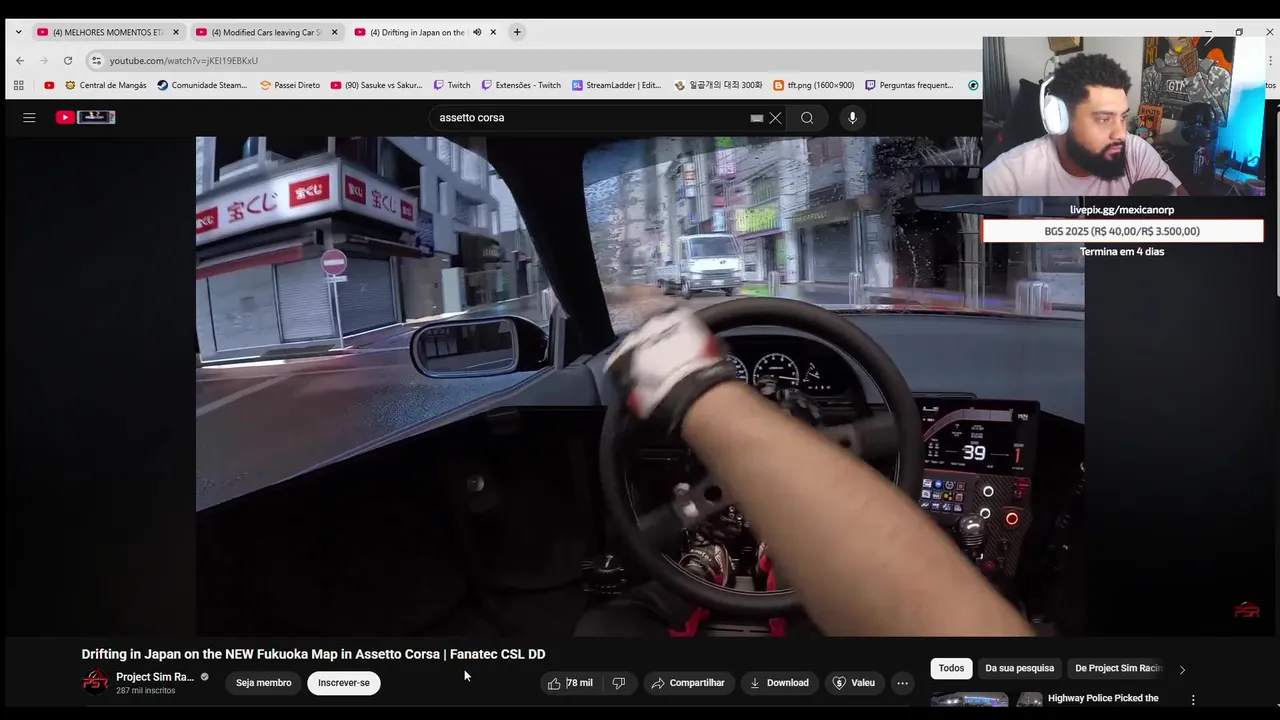Click the 'assetto corsa' search field
Viewport: 1280px width, 720px height.
pyautogui.click(x=590, y=118)
